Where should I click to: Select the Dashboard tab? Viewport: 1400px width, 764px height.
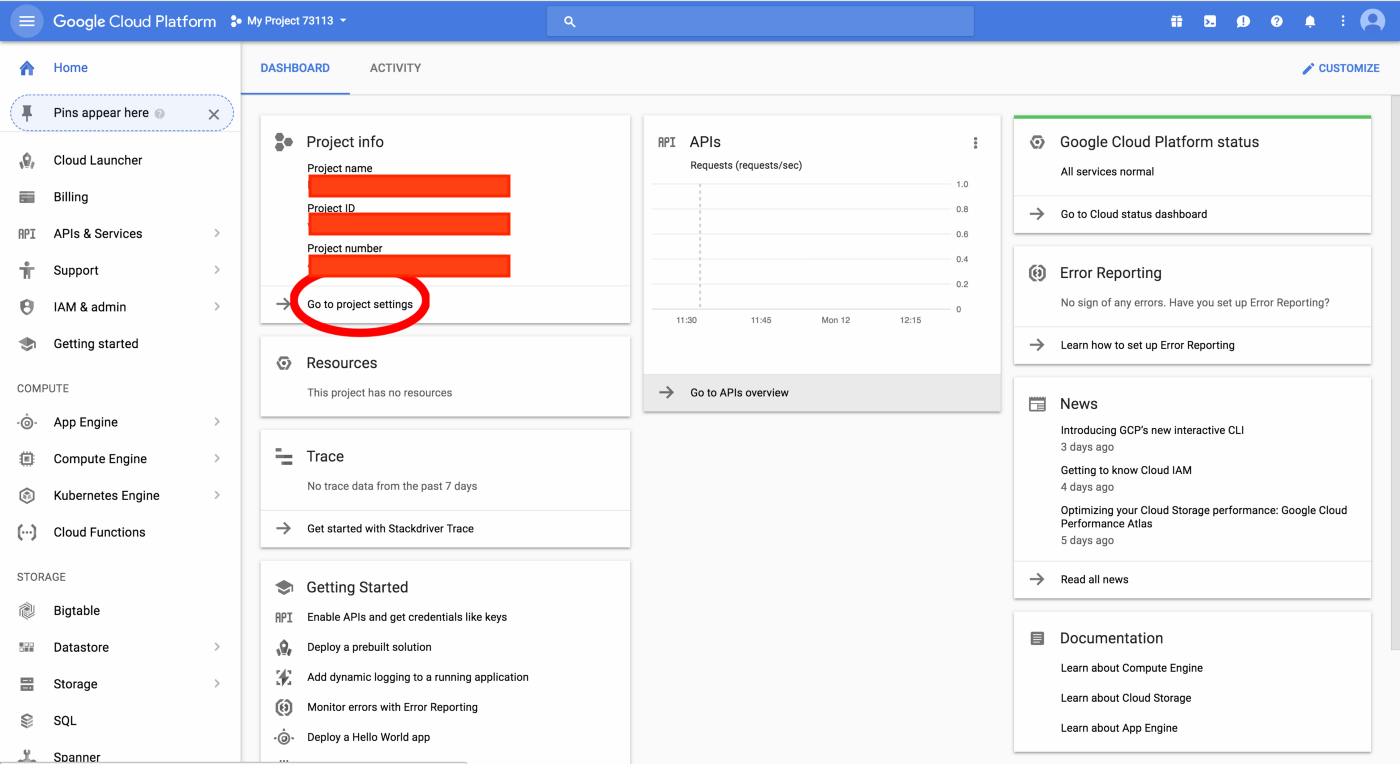[x=295, y=68]
